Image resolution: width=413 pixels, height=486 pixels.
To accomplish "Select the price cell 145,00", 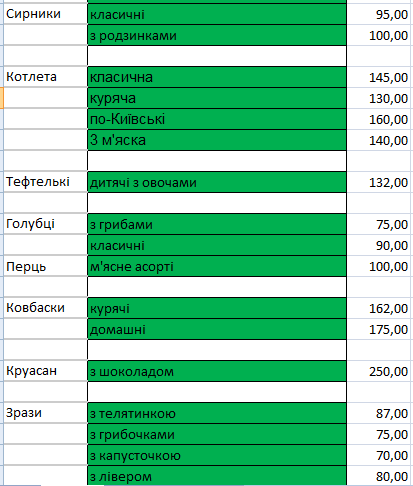I will (x=379, y=77).
